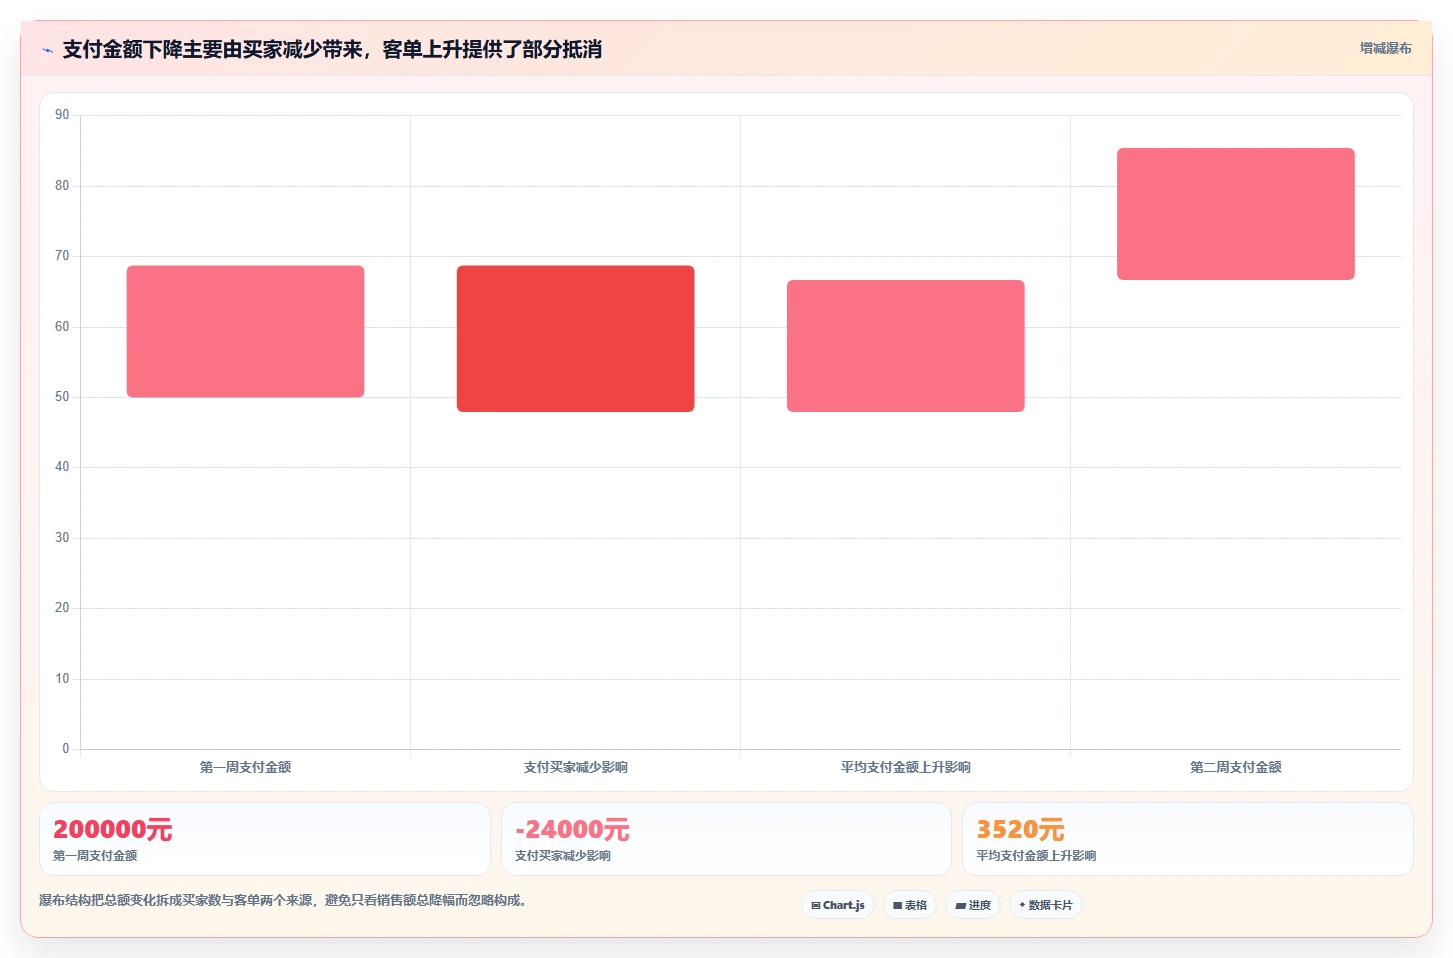The height and width of the screenshot is (958, 1453).
Task: Select the 表格 chip
Action: pos(910,905)
